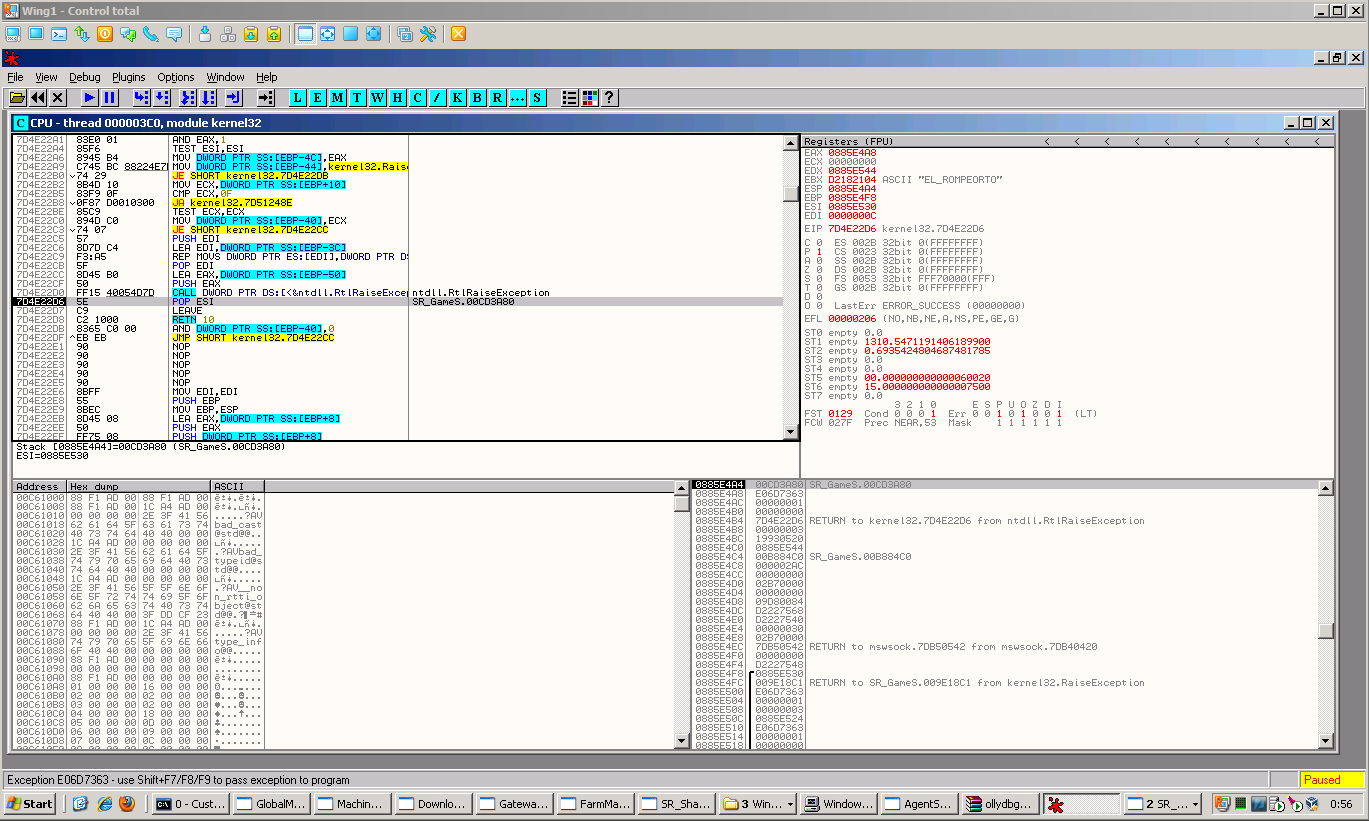Open debugging options with the list icon
The height and width of the screenshot is (821, 1369).
pyautogui.click(x=570, y=97)
